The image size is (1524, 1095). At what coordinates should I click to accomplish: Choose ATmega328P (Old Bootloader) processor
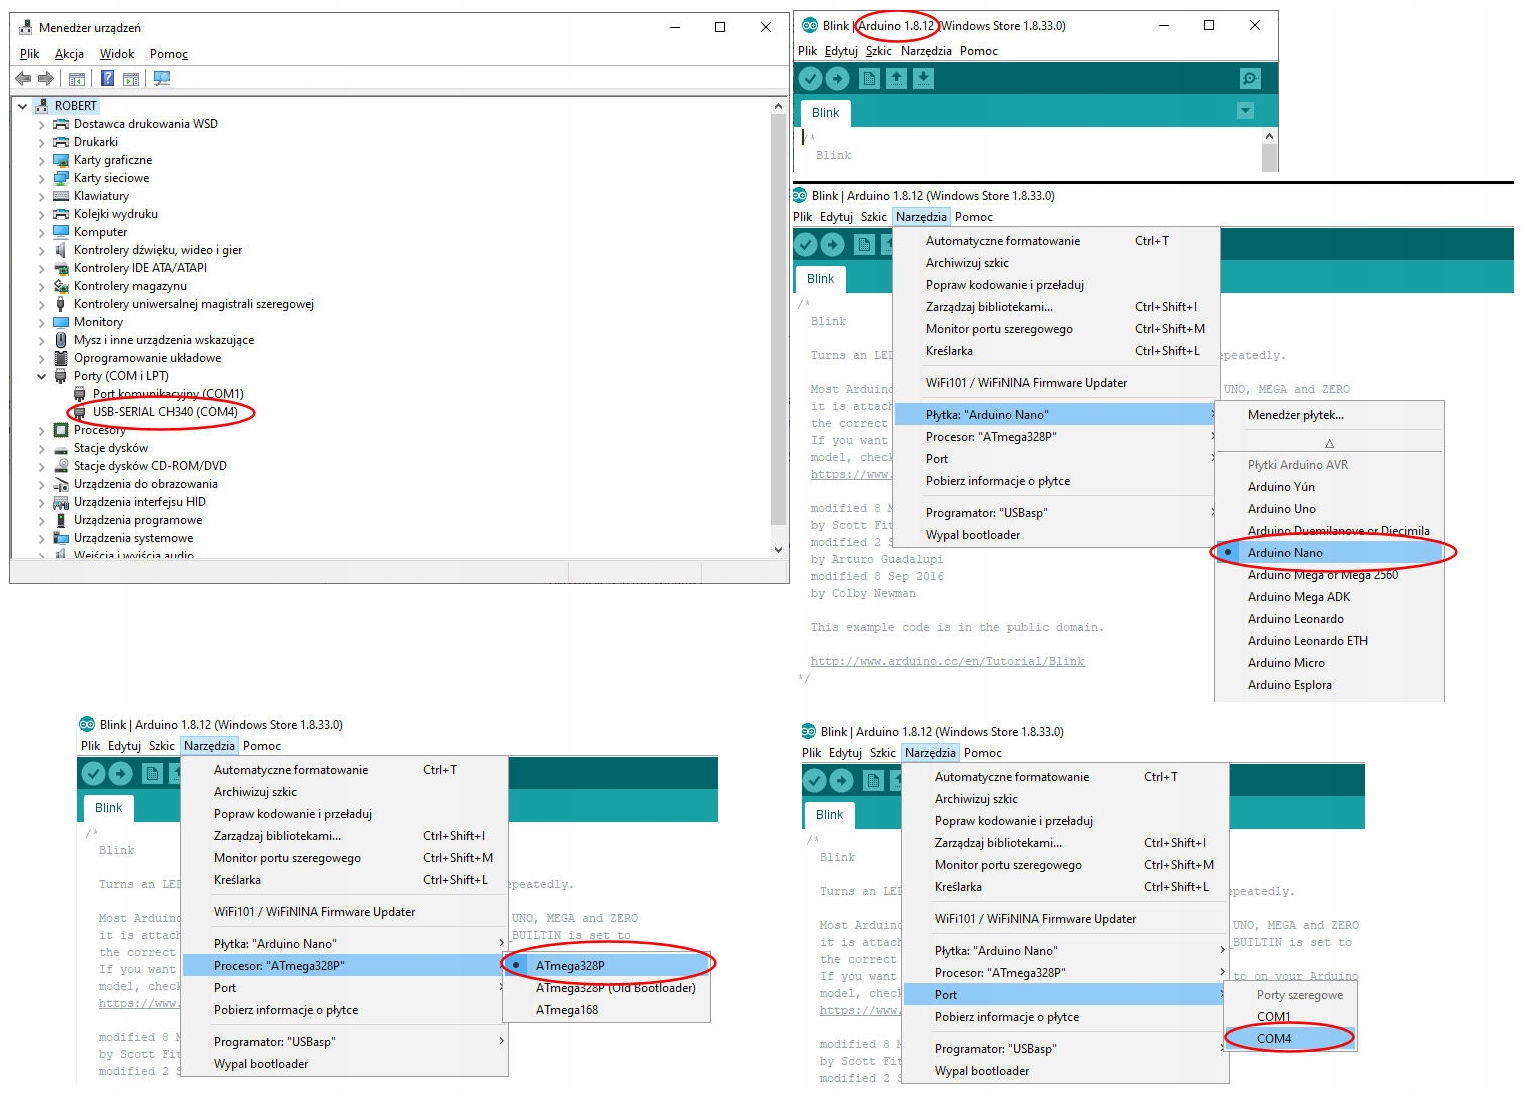tap(615, 988)
